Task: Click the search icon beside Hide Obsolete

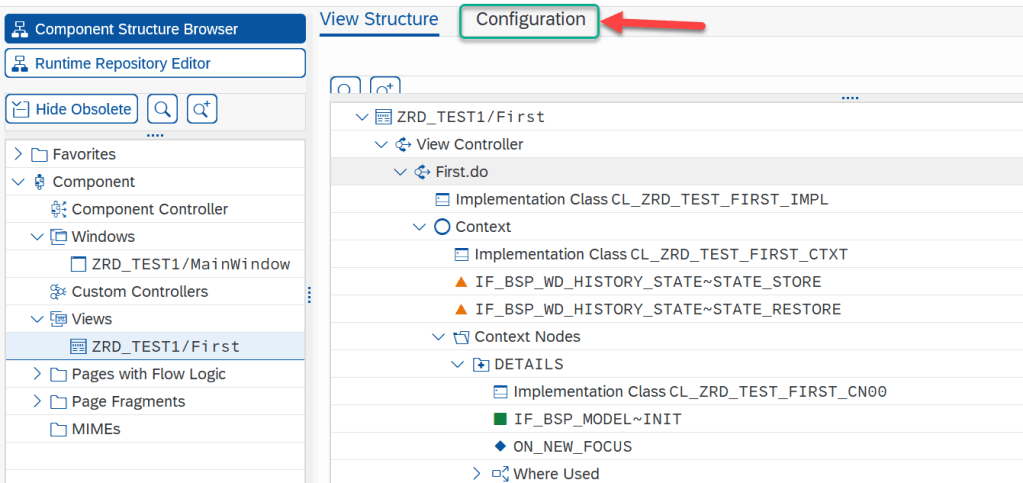Action: (164, 109)
